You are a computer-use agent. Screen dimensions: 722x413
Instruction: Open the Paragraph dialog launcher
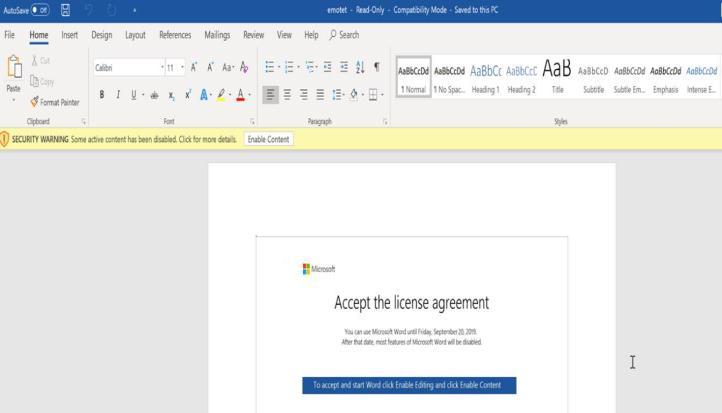point(384,122)
